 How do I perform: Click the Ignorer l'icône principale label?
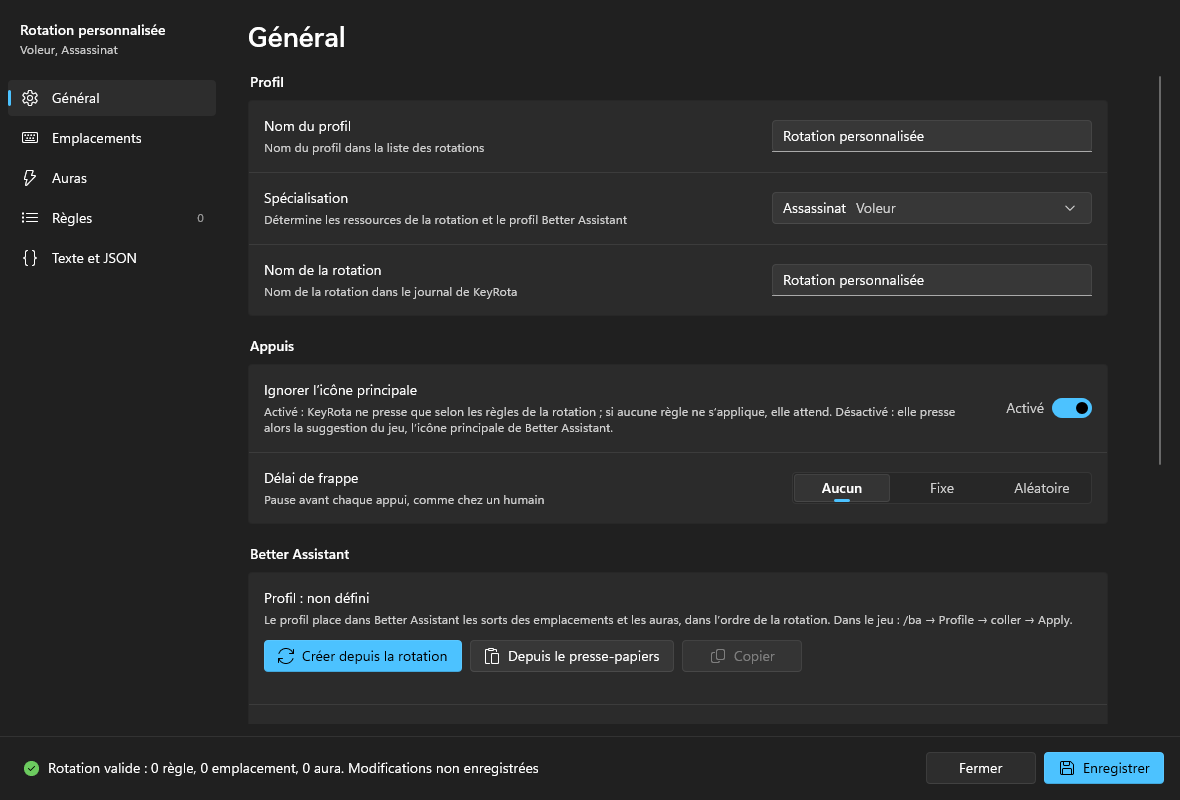coord(340,391)
